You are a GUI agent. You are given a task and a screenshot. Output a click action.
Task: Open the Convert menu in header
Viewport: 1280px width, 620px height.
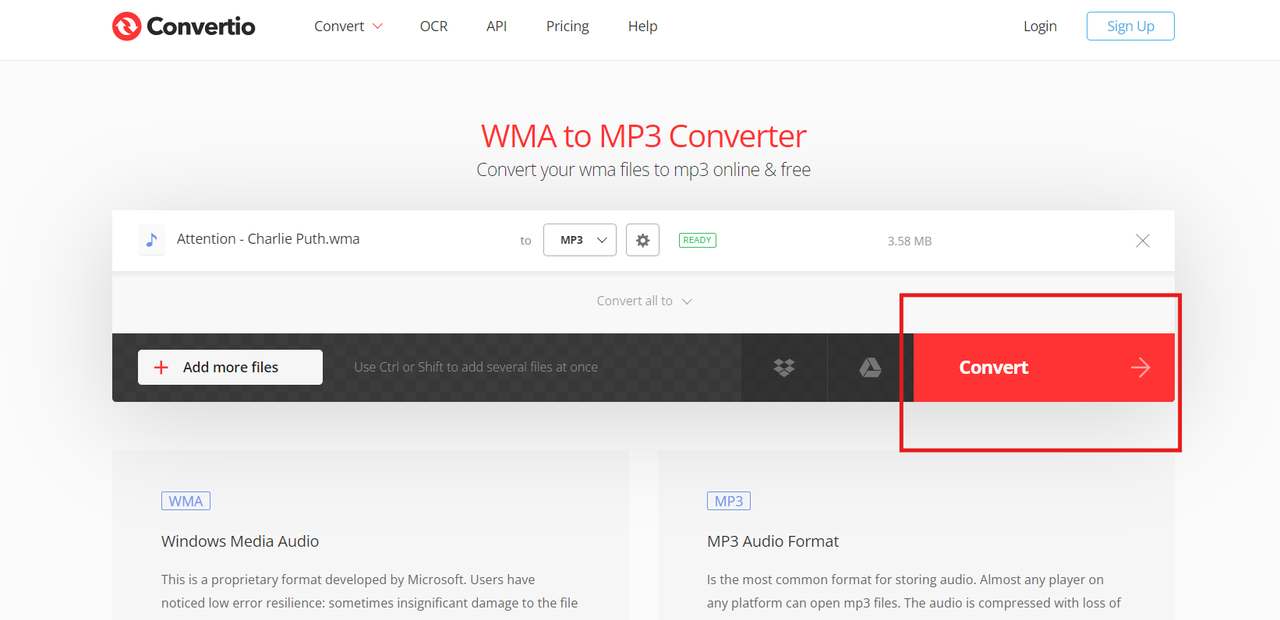[348, 26]
